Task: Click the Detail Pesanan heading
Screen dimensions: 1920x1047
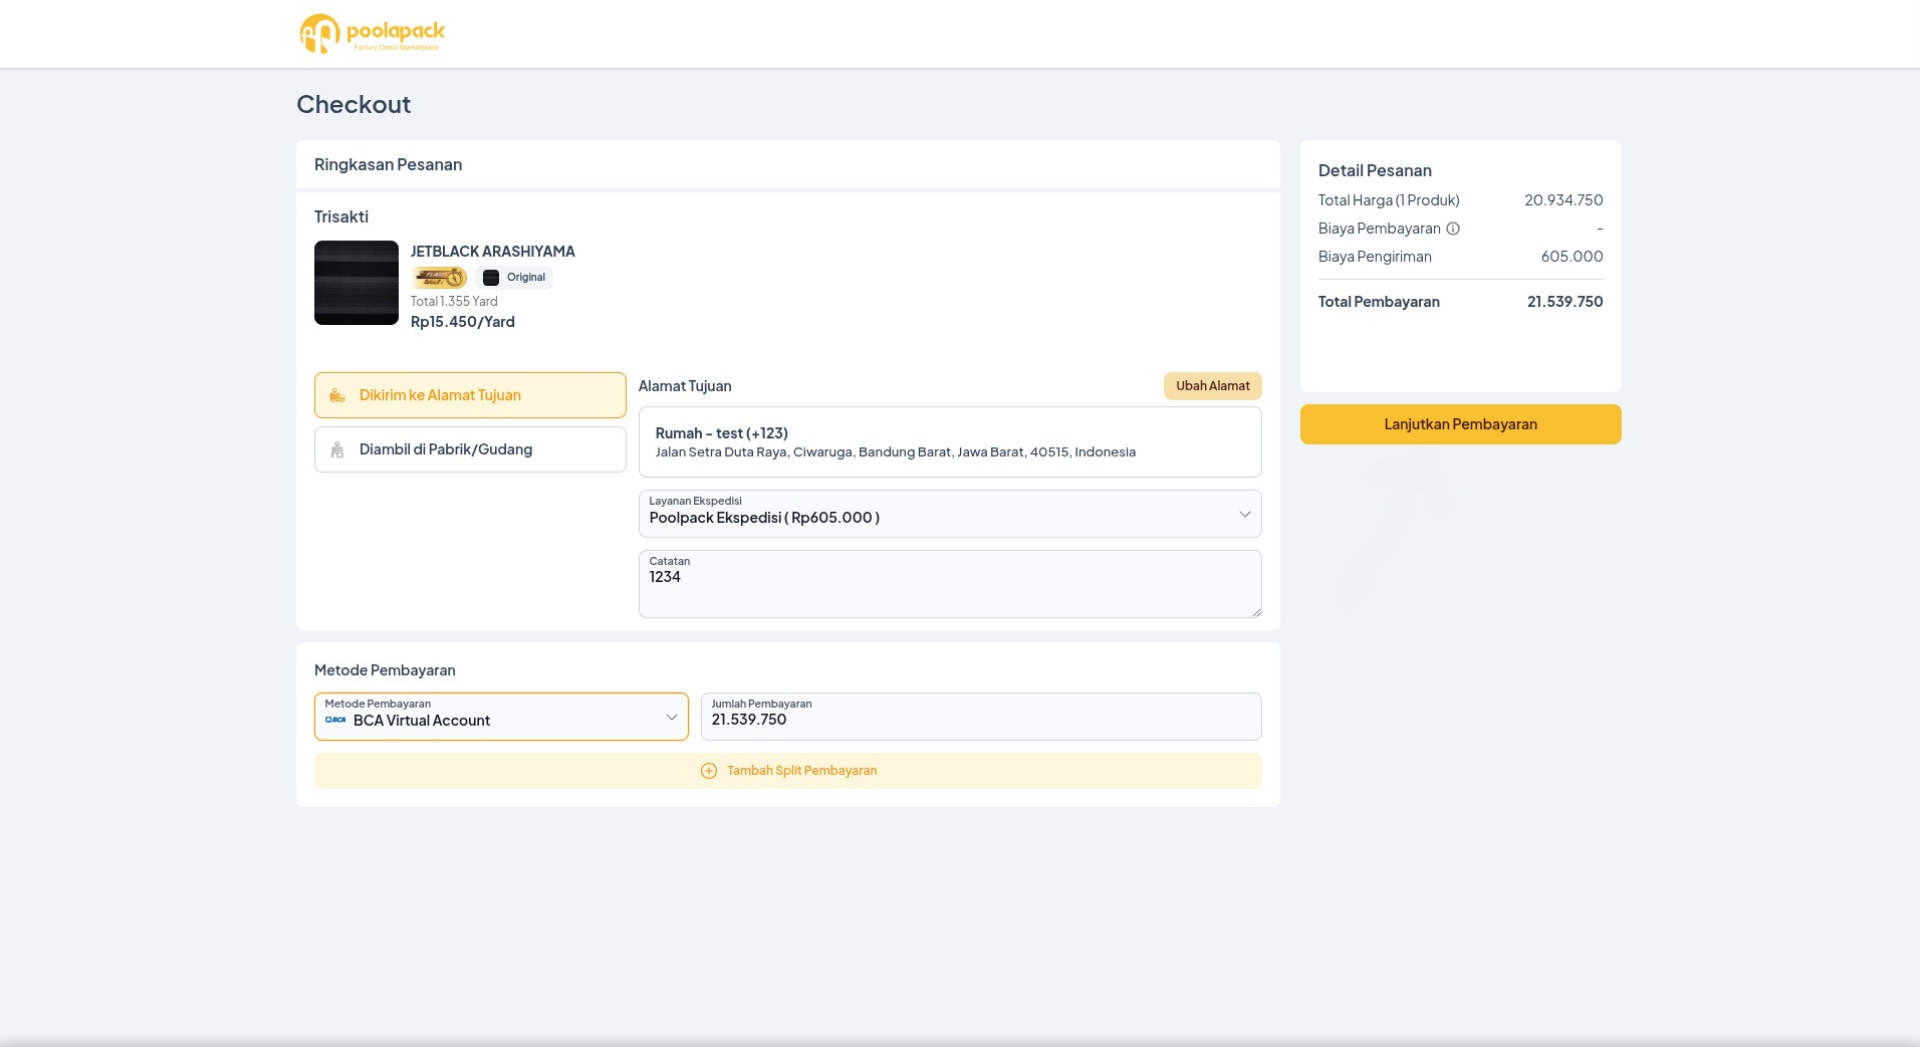Action: point(1375,171)
